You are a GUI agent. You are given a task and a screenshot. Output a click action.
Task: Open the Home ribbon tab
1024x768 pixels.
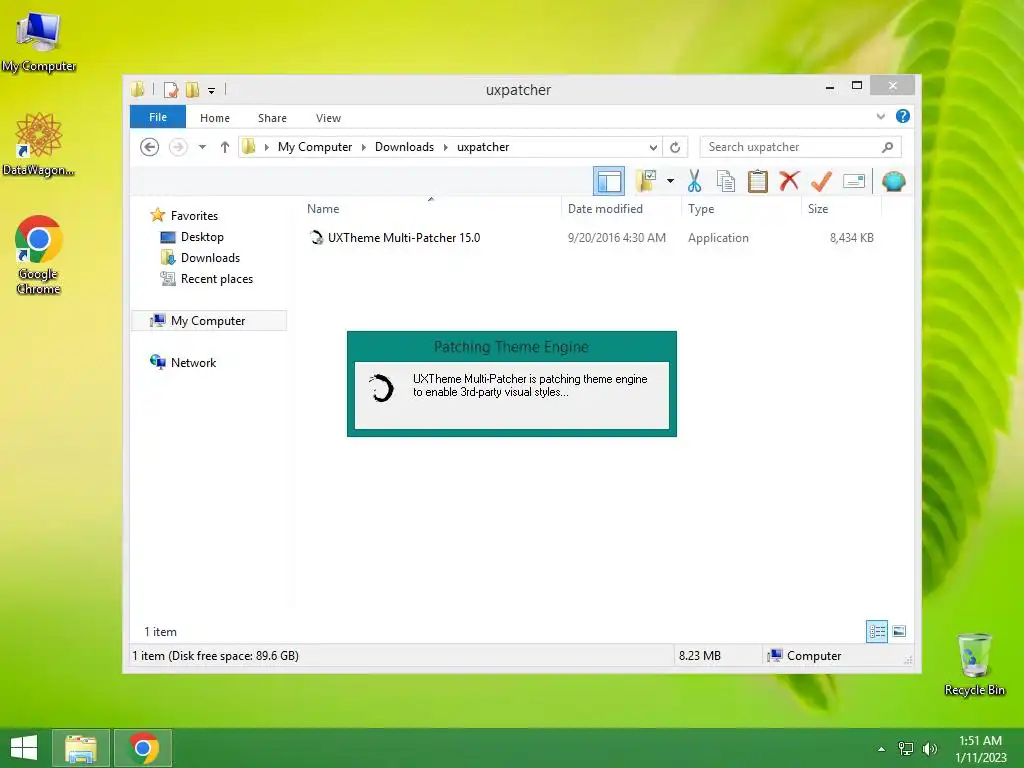[x=215, y=118]
